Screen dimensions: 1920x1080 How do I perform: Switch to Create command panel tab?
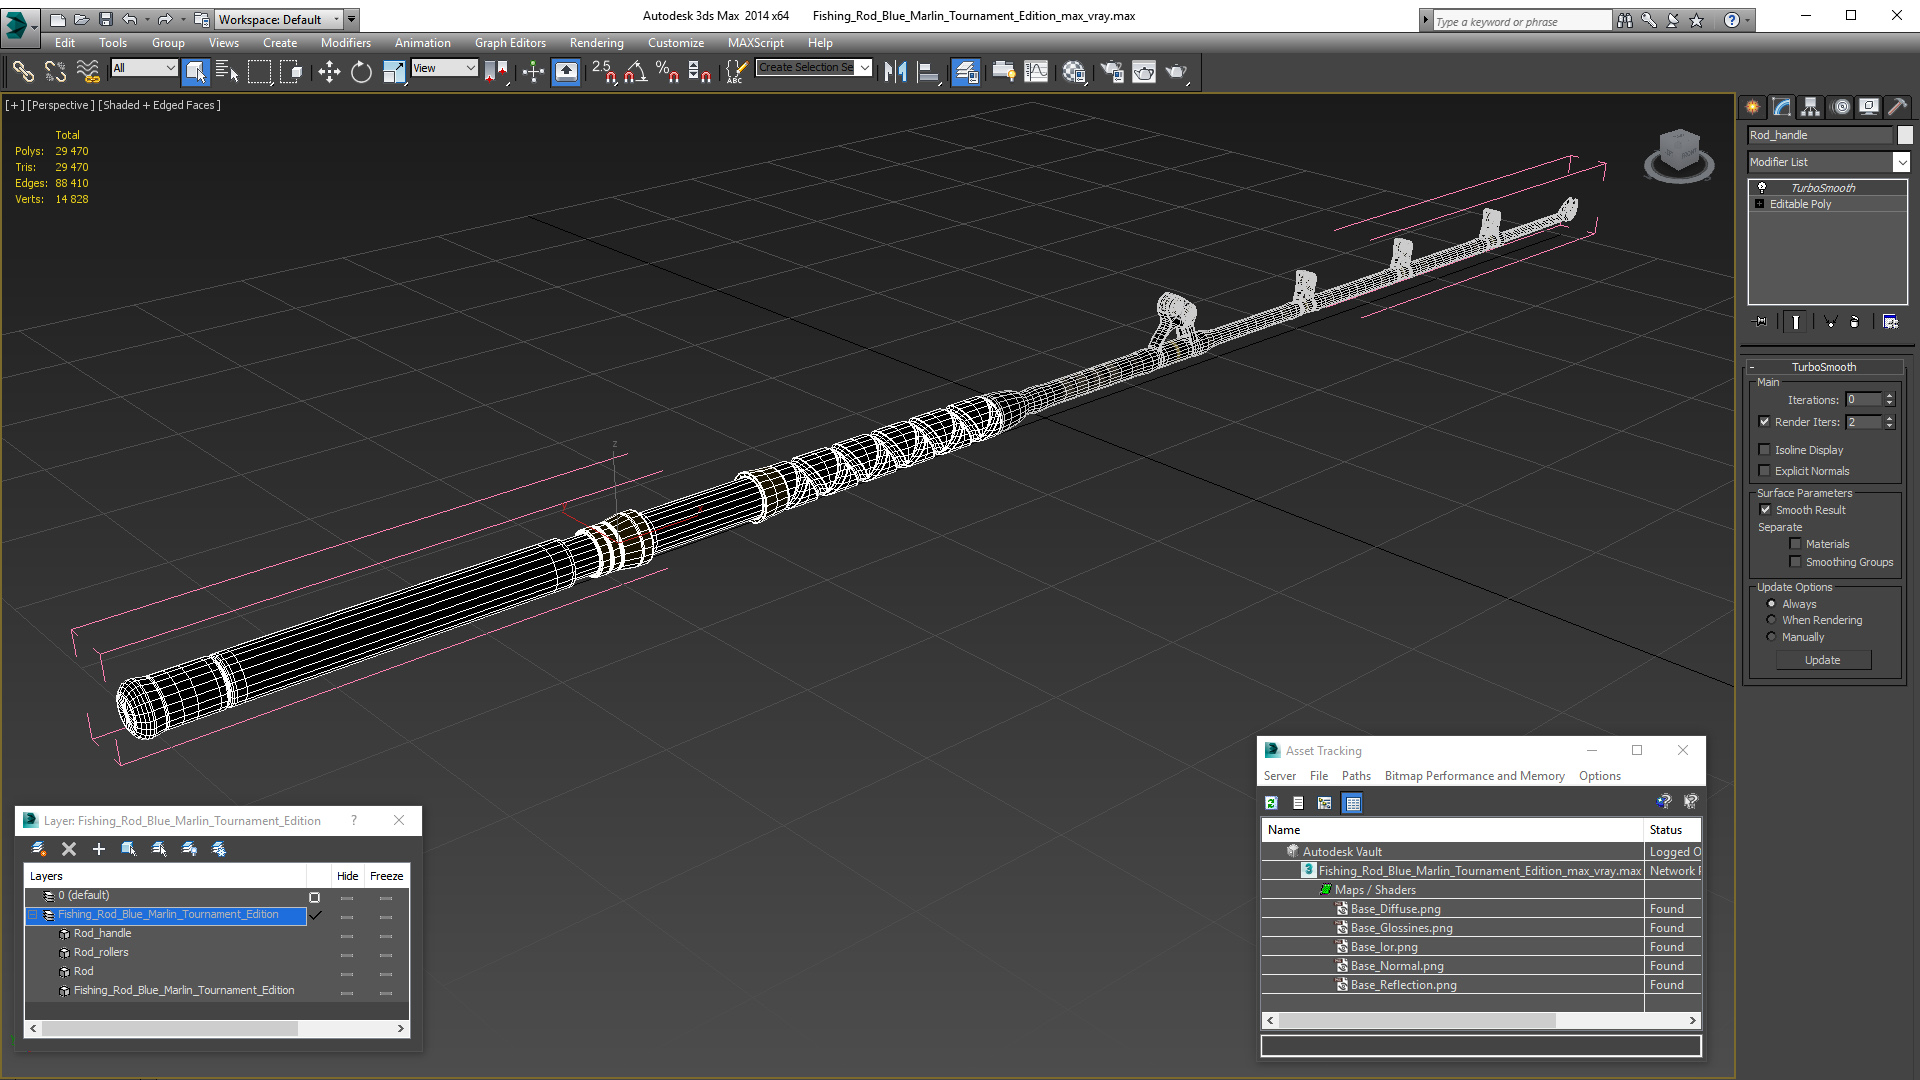pos(1753,107)
